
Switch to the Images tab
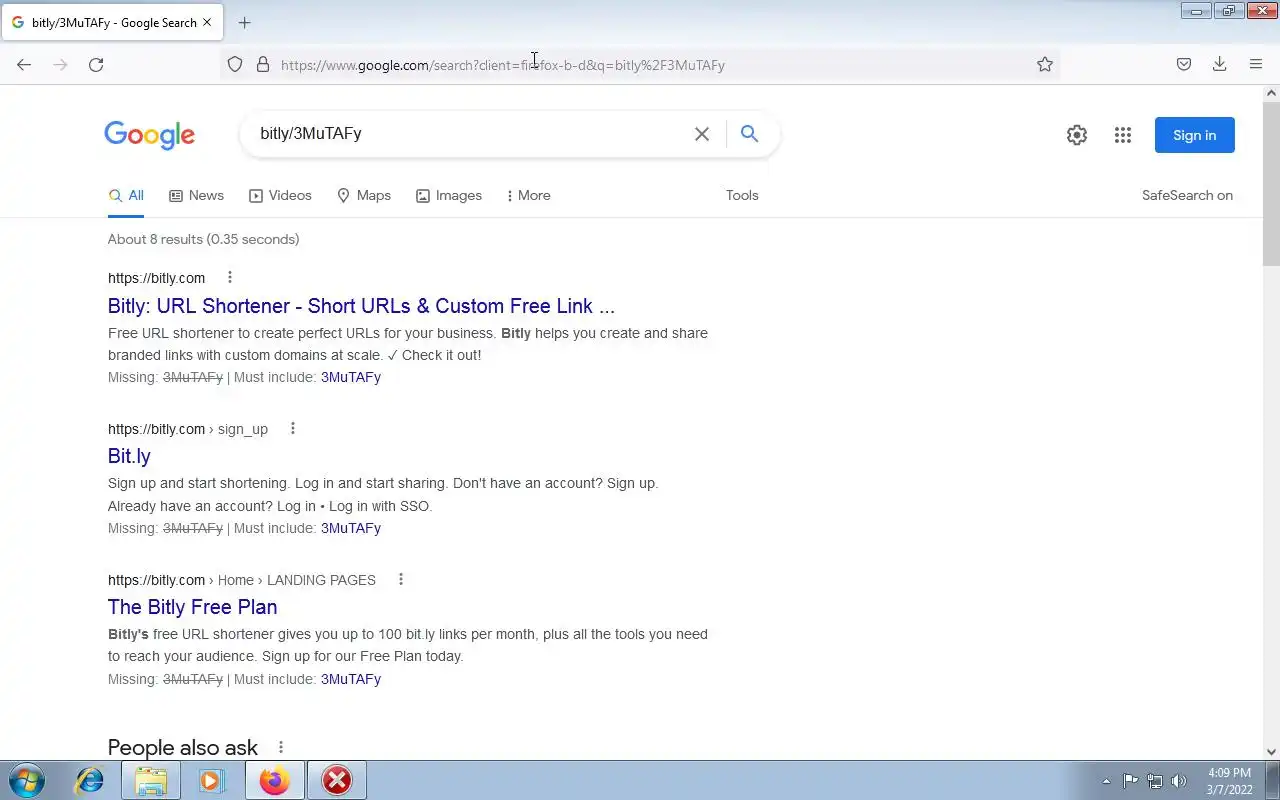click(449, 196)
